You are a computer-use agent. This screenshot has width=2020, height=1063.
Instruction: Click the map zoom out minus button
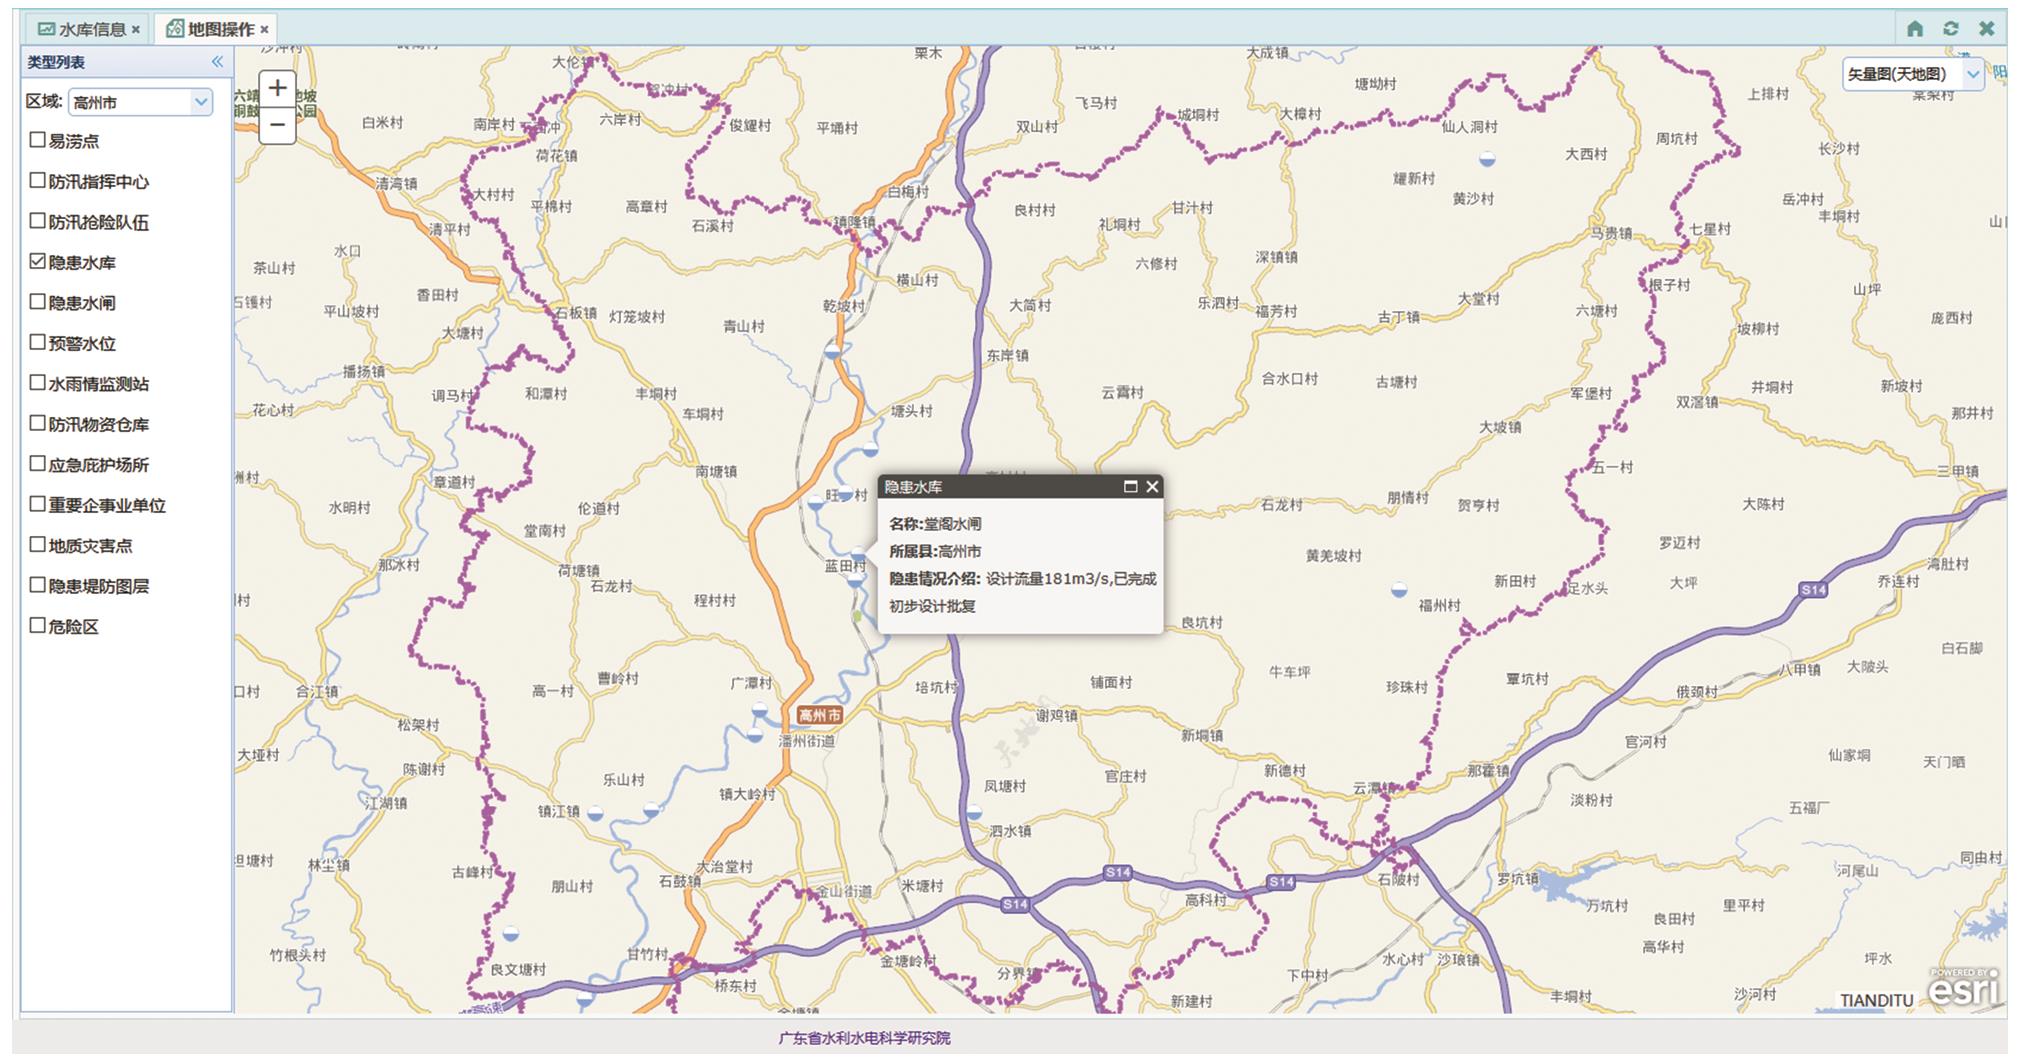(277, 126)
